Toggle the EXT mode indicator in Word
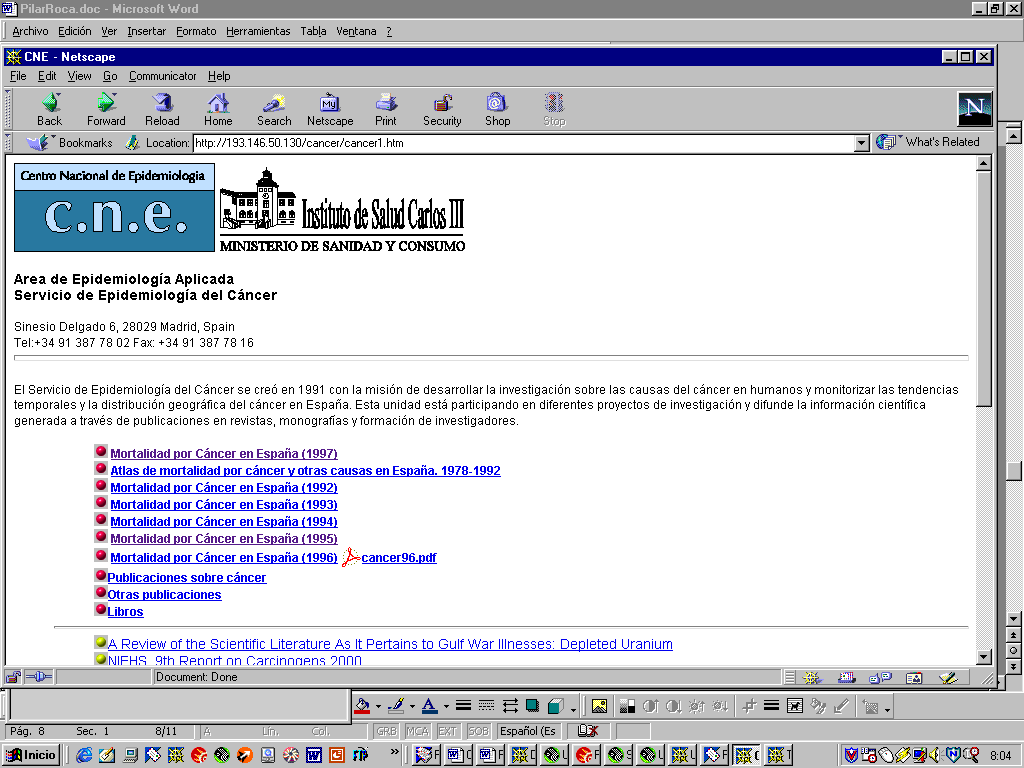The width and height of the screenshot is (1024, 768). pyautogui.click(x=448, y=731)
